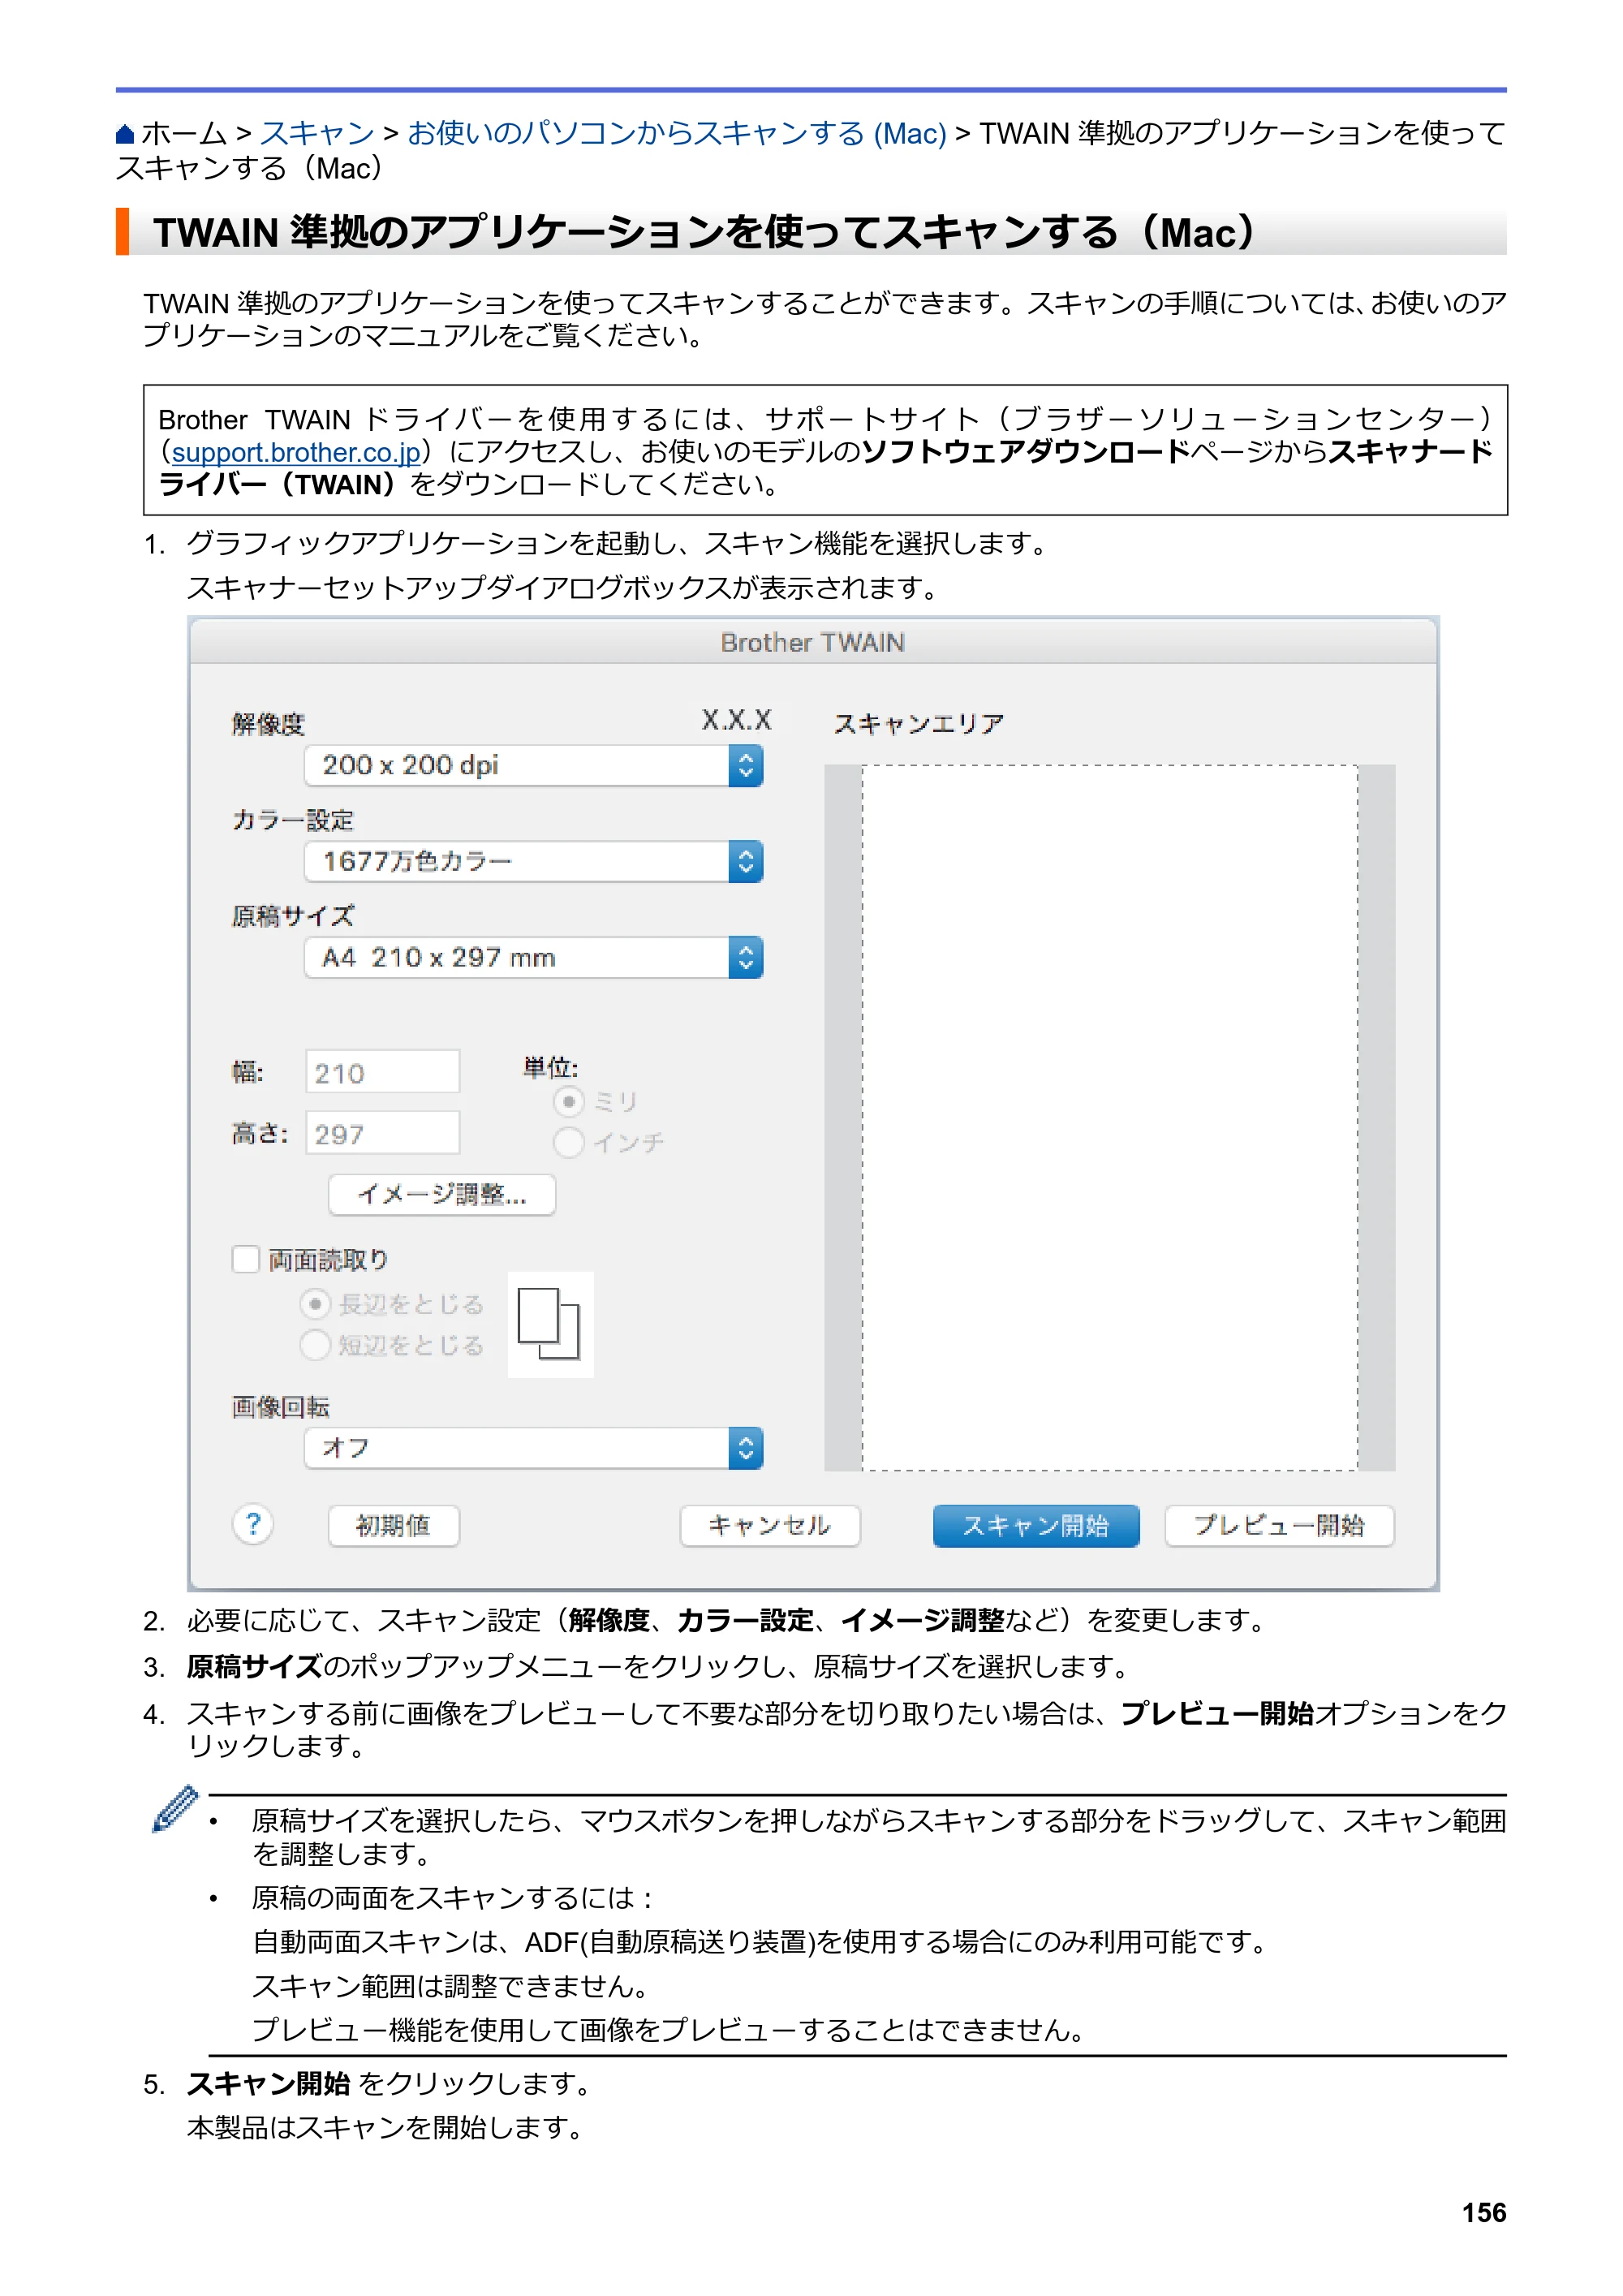This screenshot has width=1623, height=2296.
Task: Click the page number 156
Action: coord(1484,2212)
